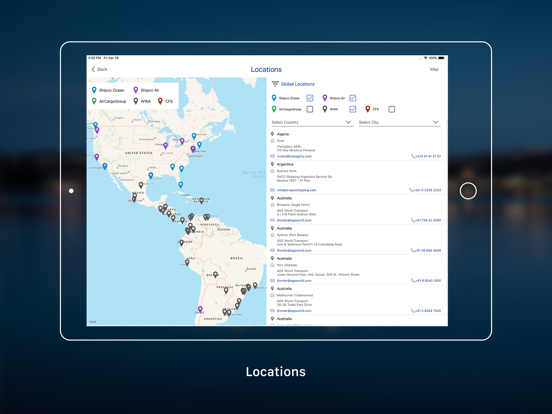Uncheck the Shipco Air checkbox
The image size is (552, 414).
click(352, 98)
